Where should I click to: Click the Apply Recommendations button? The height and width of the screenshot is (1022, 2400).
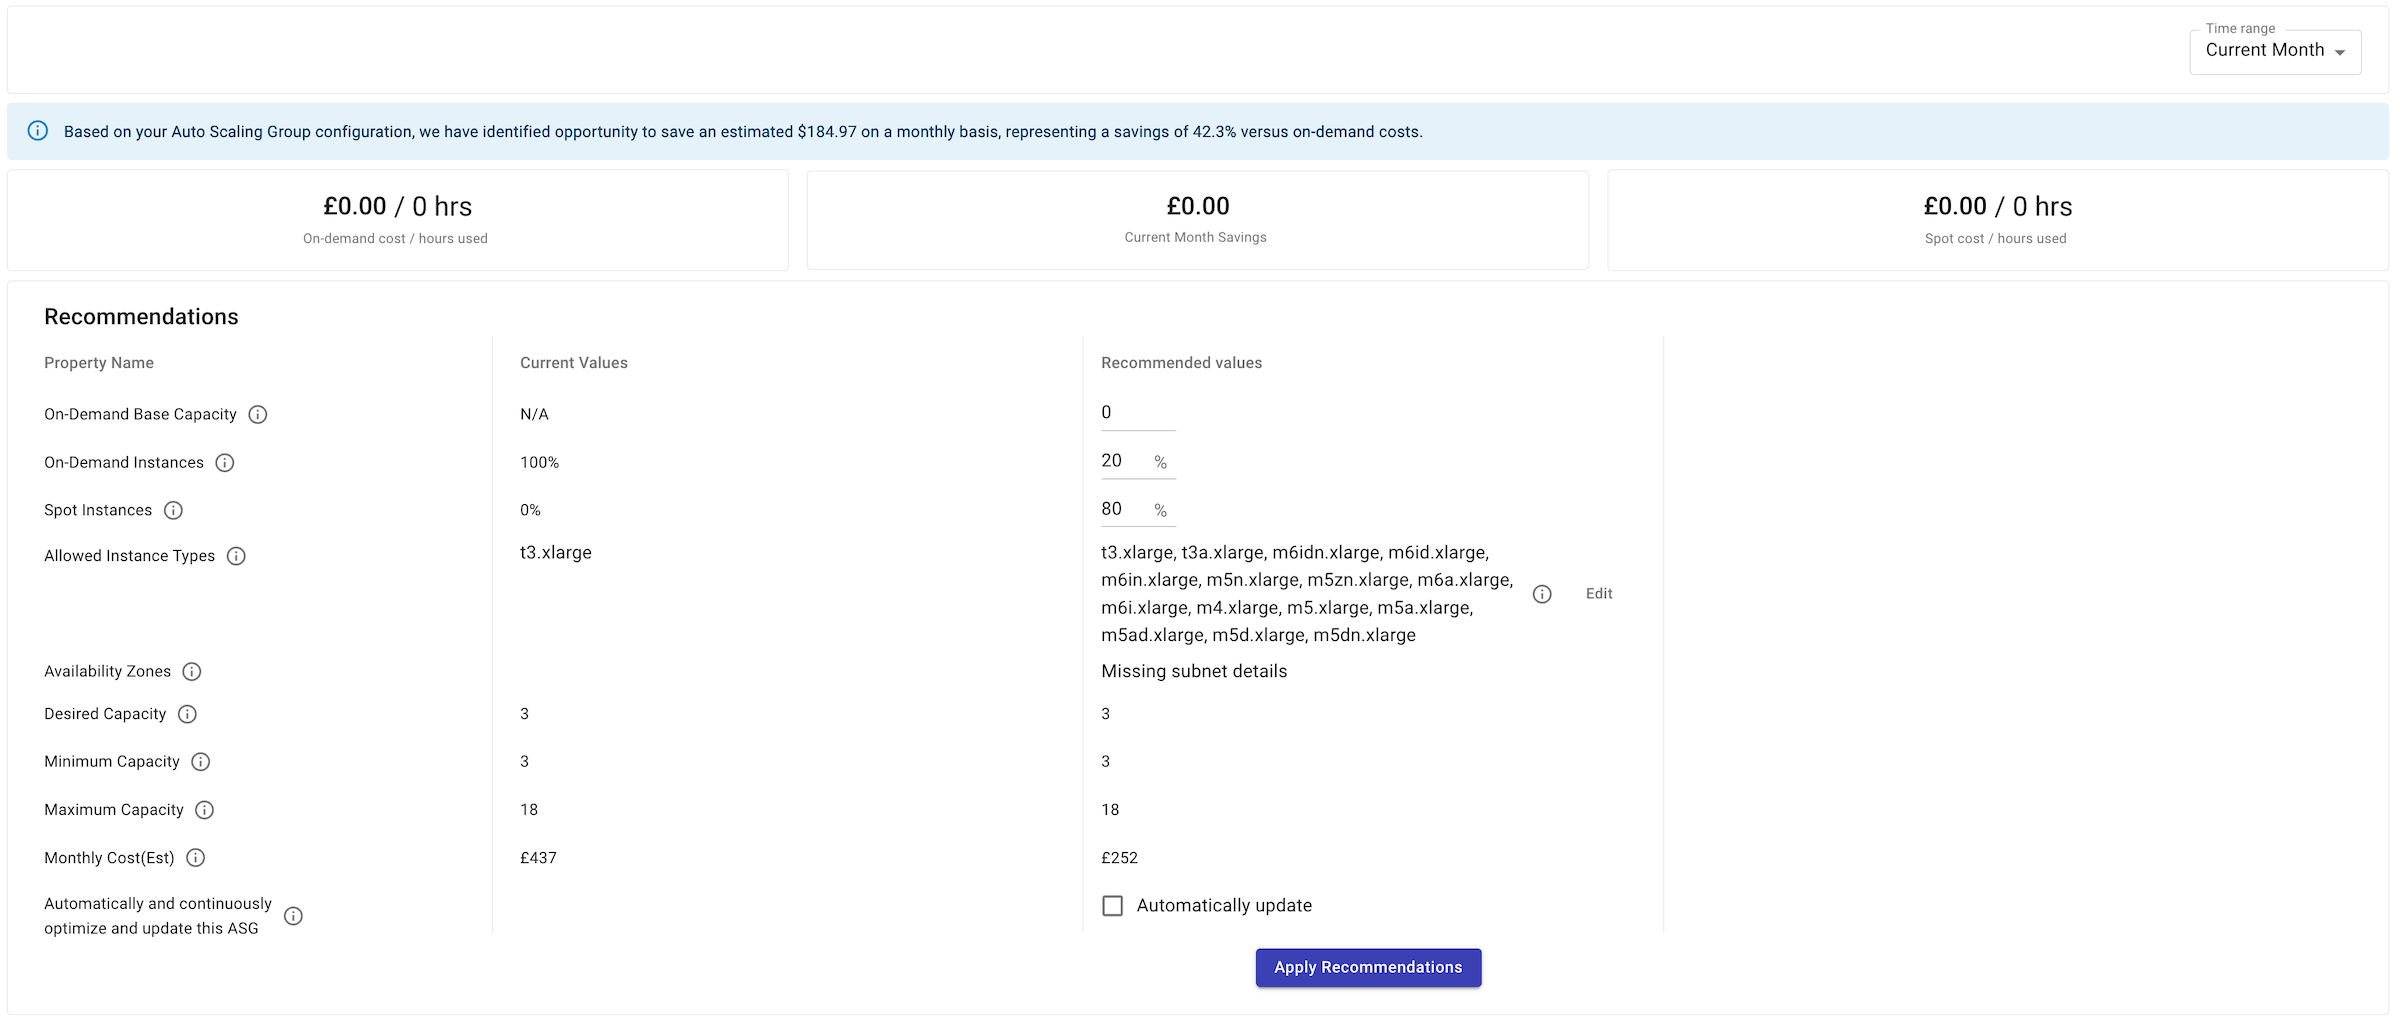tap(1368, 967)
